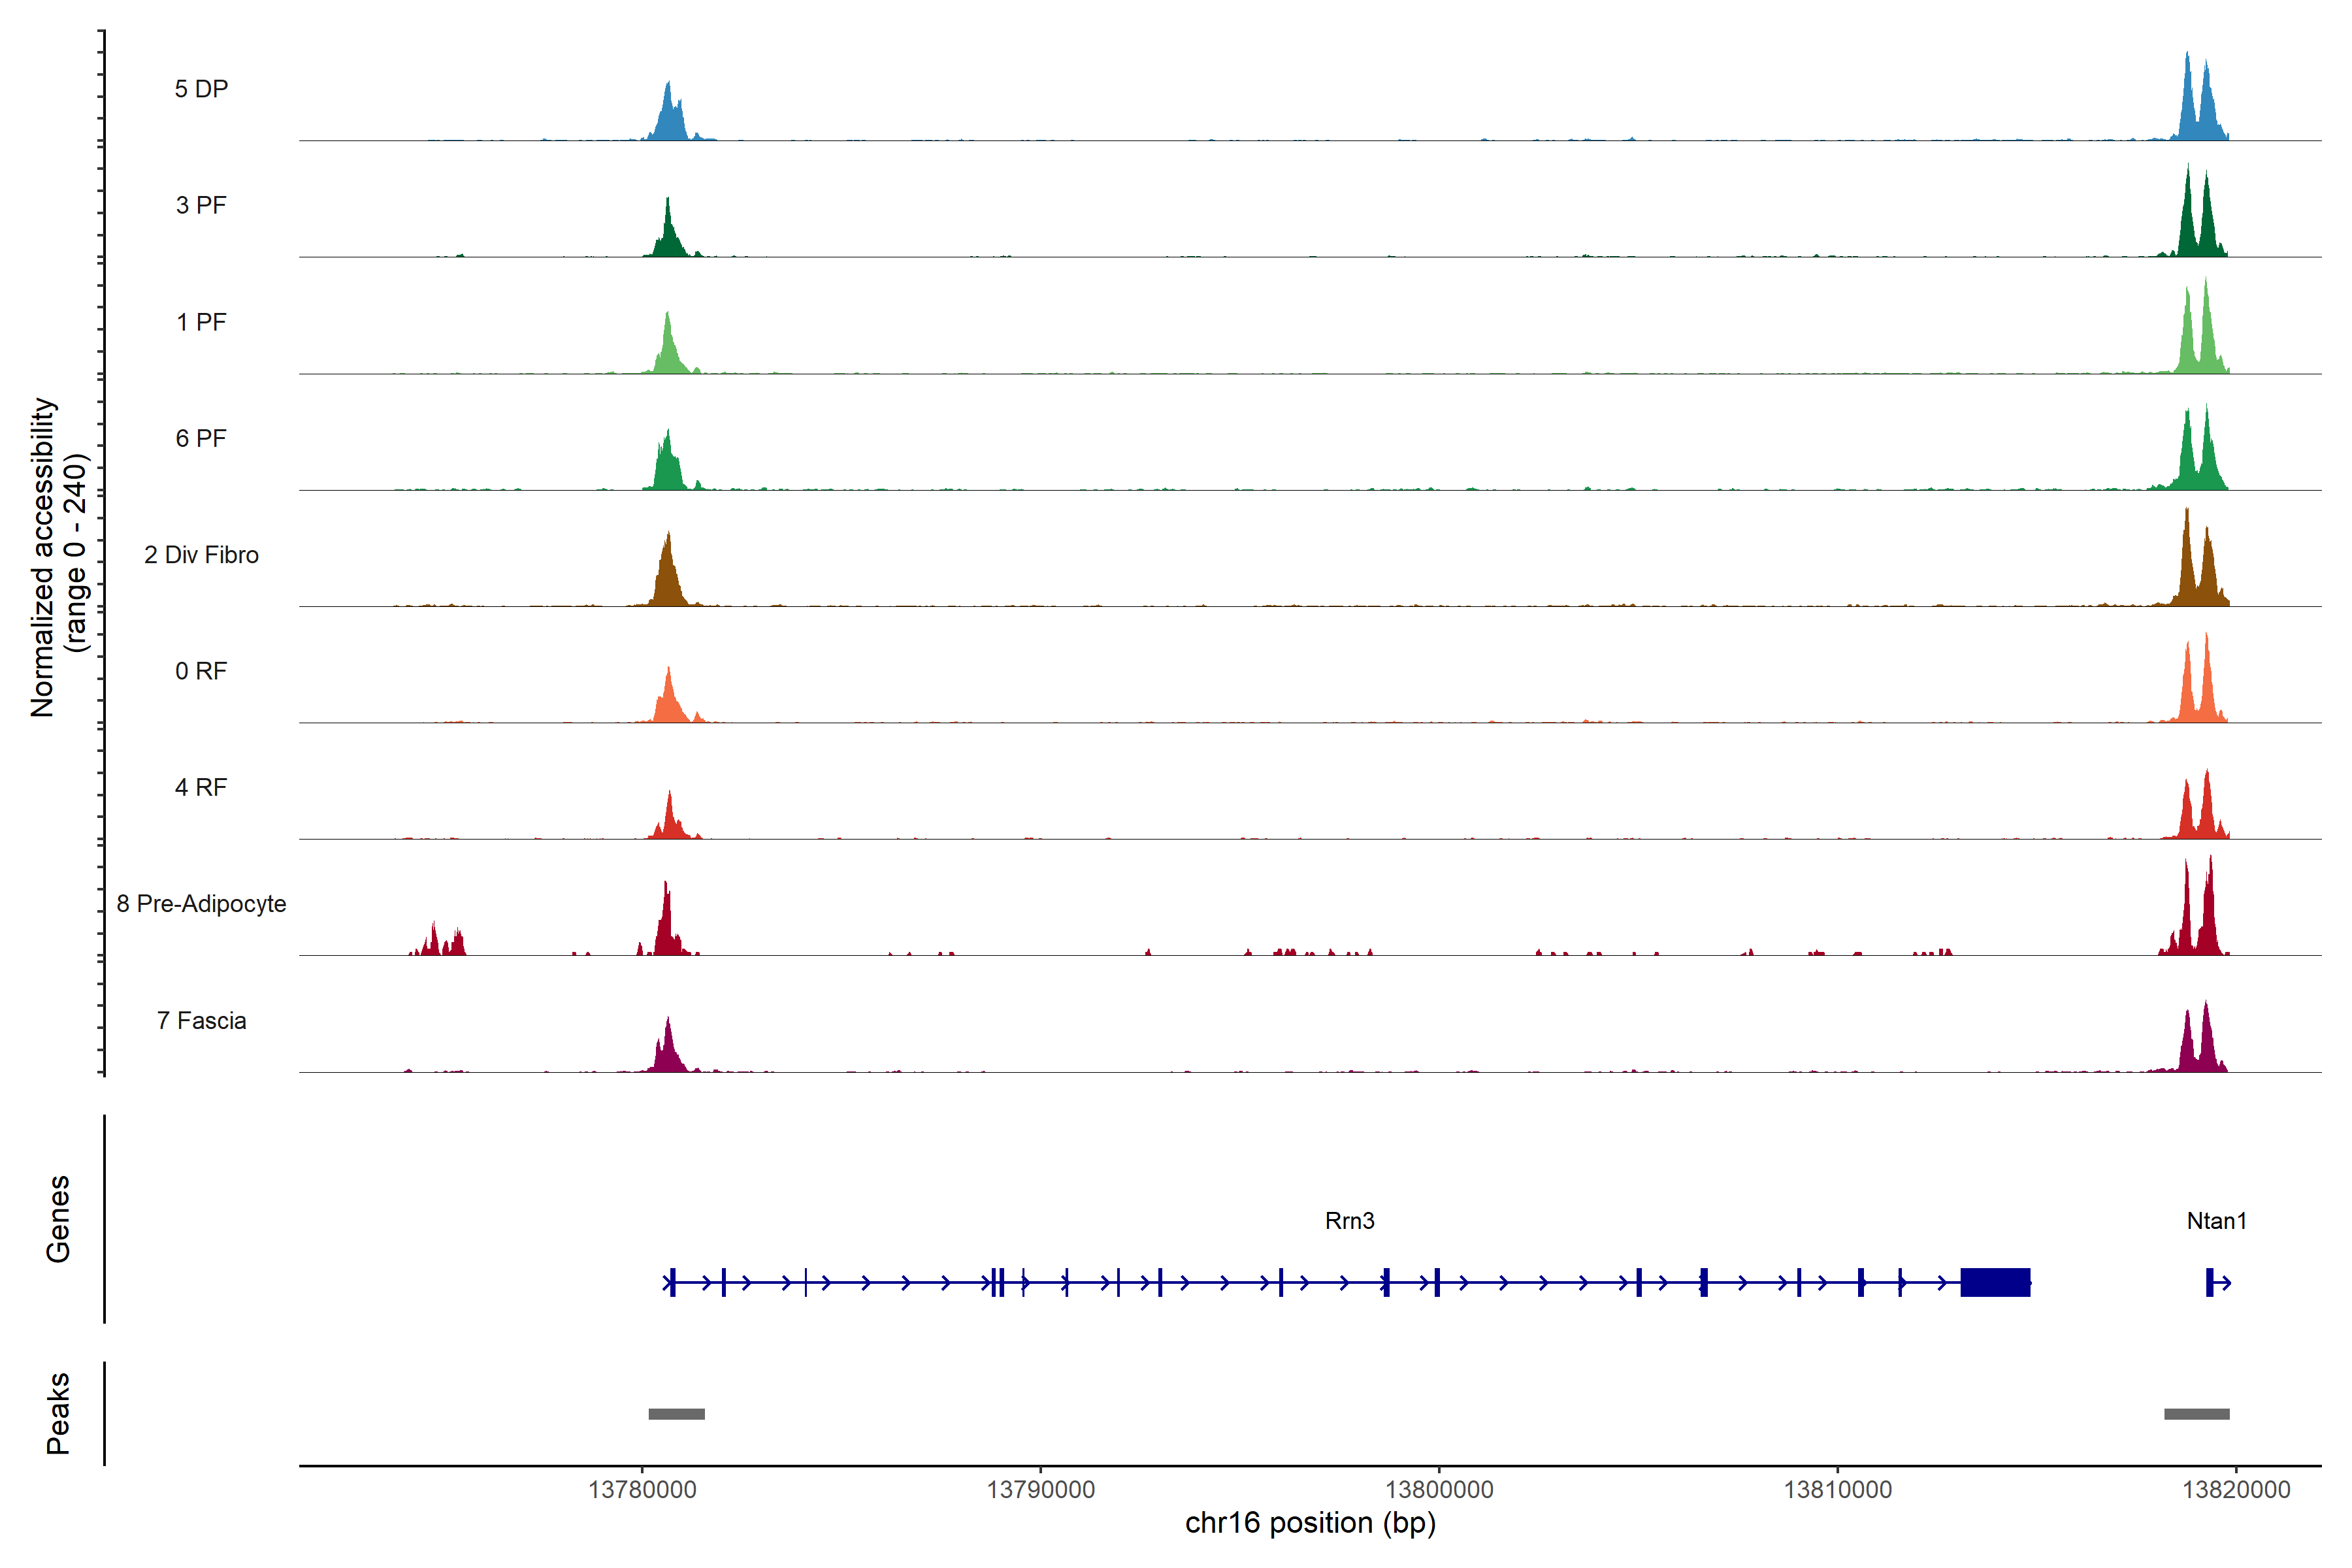Viewport: 2352px width, 1568px height.
Task: Click the 13820000 axis tick label
Action: [x=2236, y=1489]
